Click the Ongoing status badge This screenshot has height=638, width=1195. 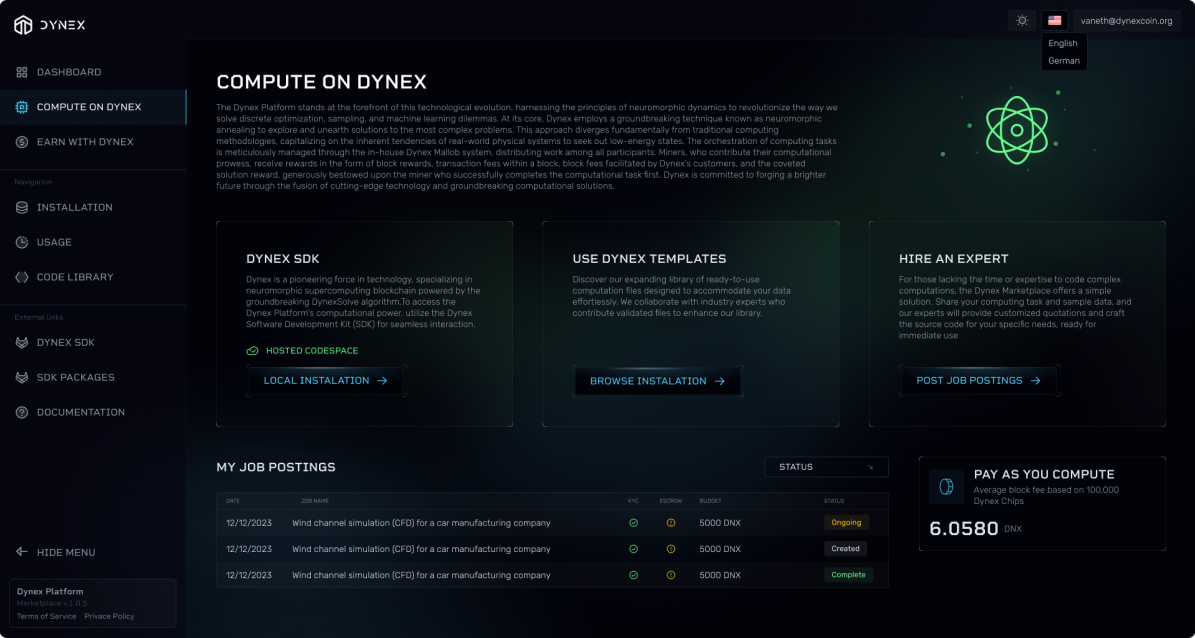click(x=846, y=523)
